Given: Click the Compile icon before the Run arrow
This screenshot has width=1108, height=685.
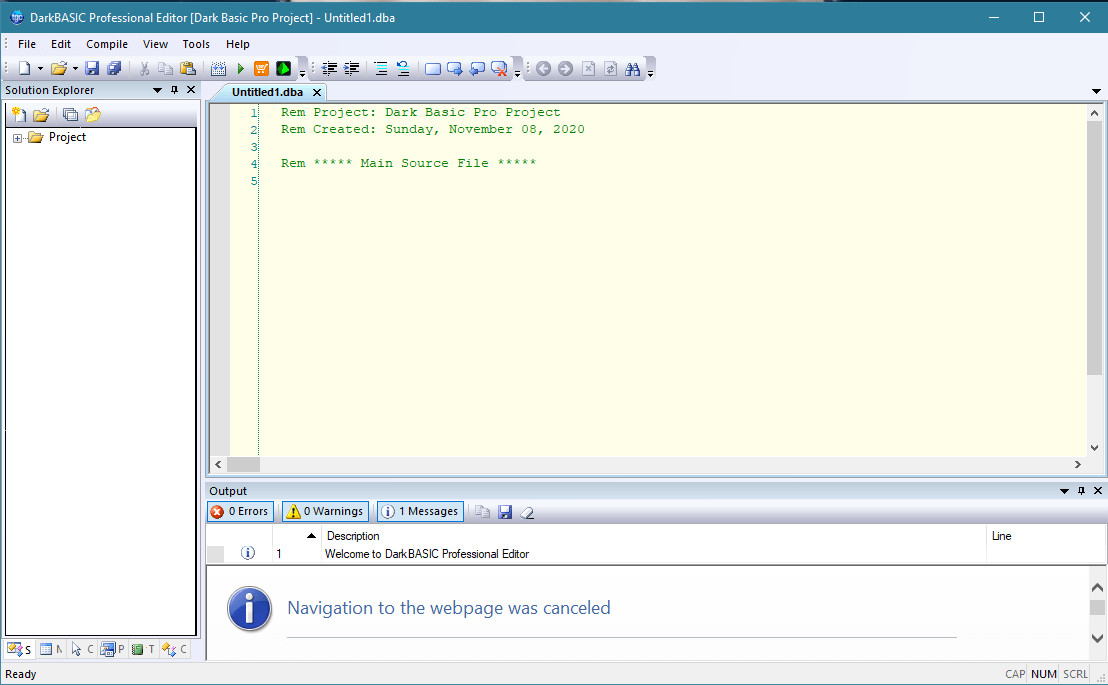Looking at the screenshot, I should (218, 69).
